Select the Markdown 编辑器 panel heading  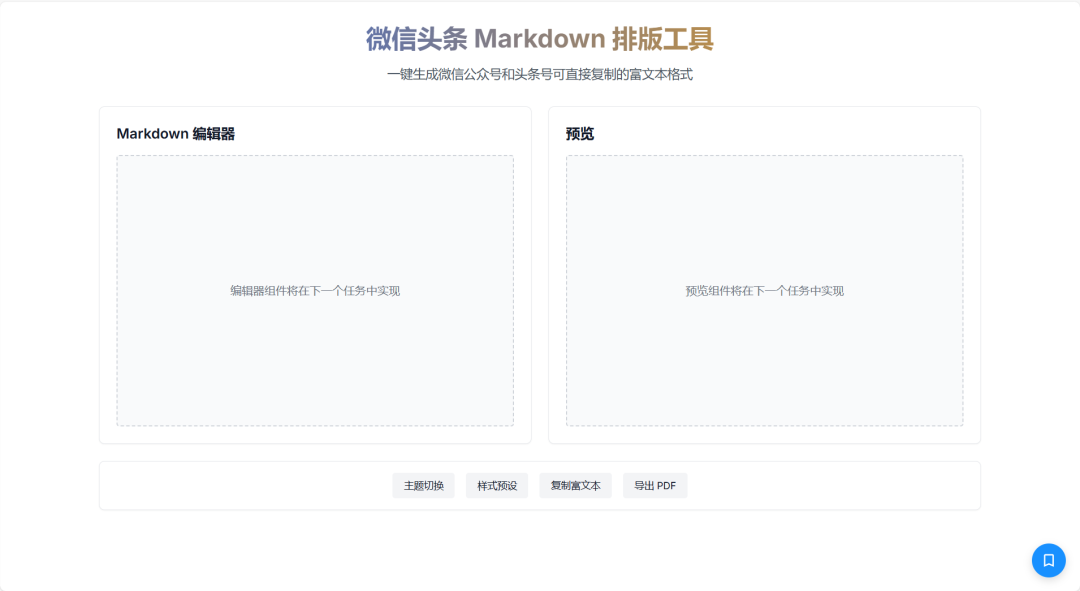click(175, 134)
